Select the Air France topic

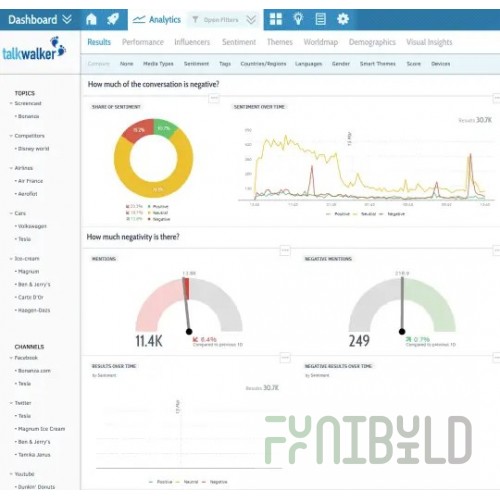(30, 181)
